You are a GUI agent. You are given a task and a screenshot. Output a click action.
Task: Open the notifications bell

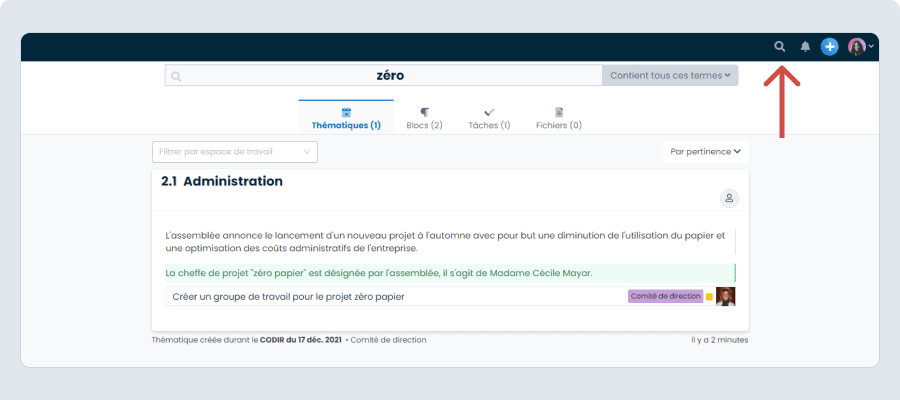(x=805, y=47)
